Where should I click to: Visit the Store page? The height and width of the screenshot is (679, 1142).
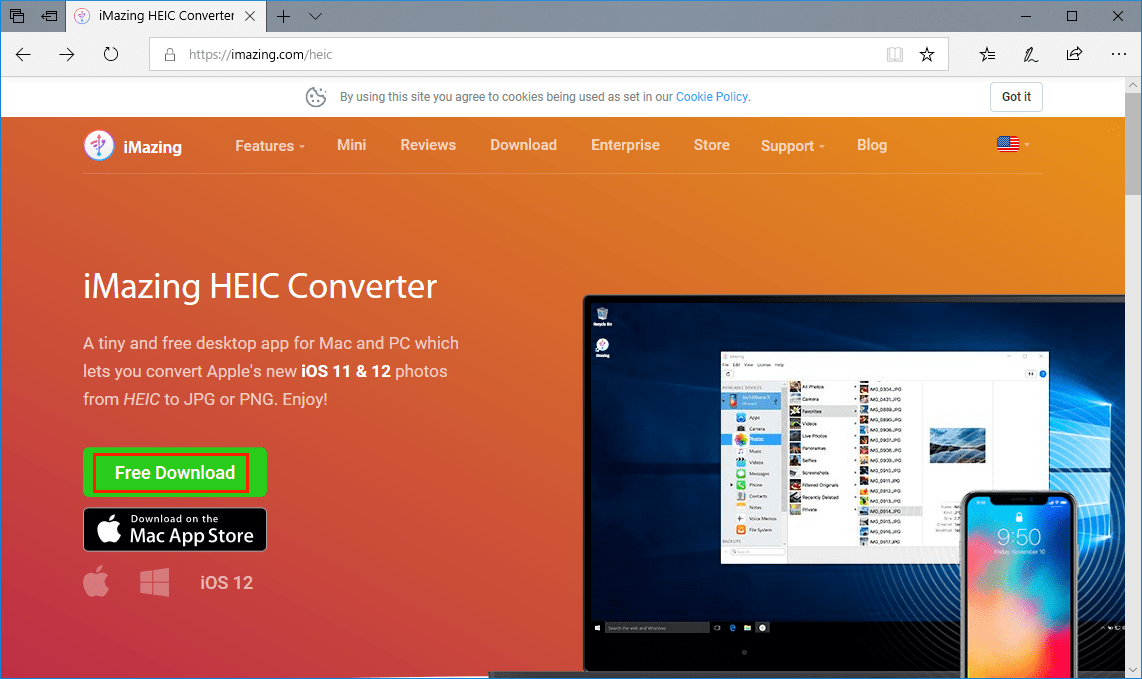click(712, 145)
